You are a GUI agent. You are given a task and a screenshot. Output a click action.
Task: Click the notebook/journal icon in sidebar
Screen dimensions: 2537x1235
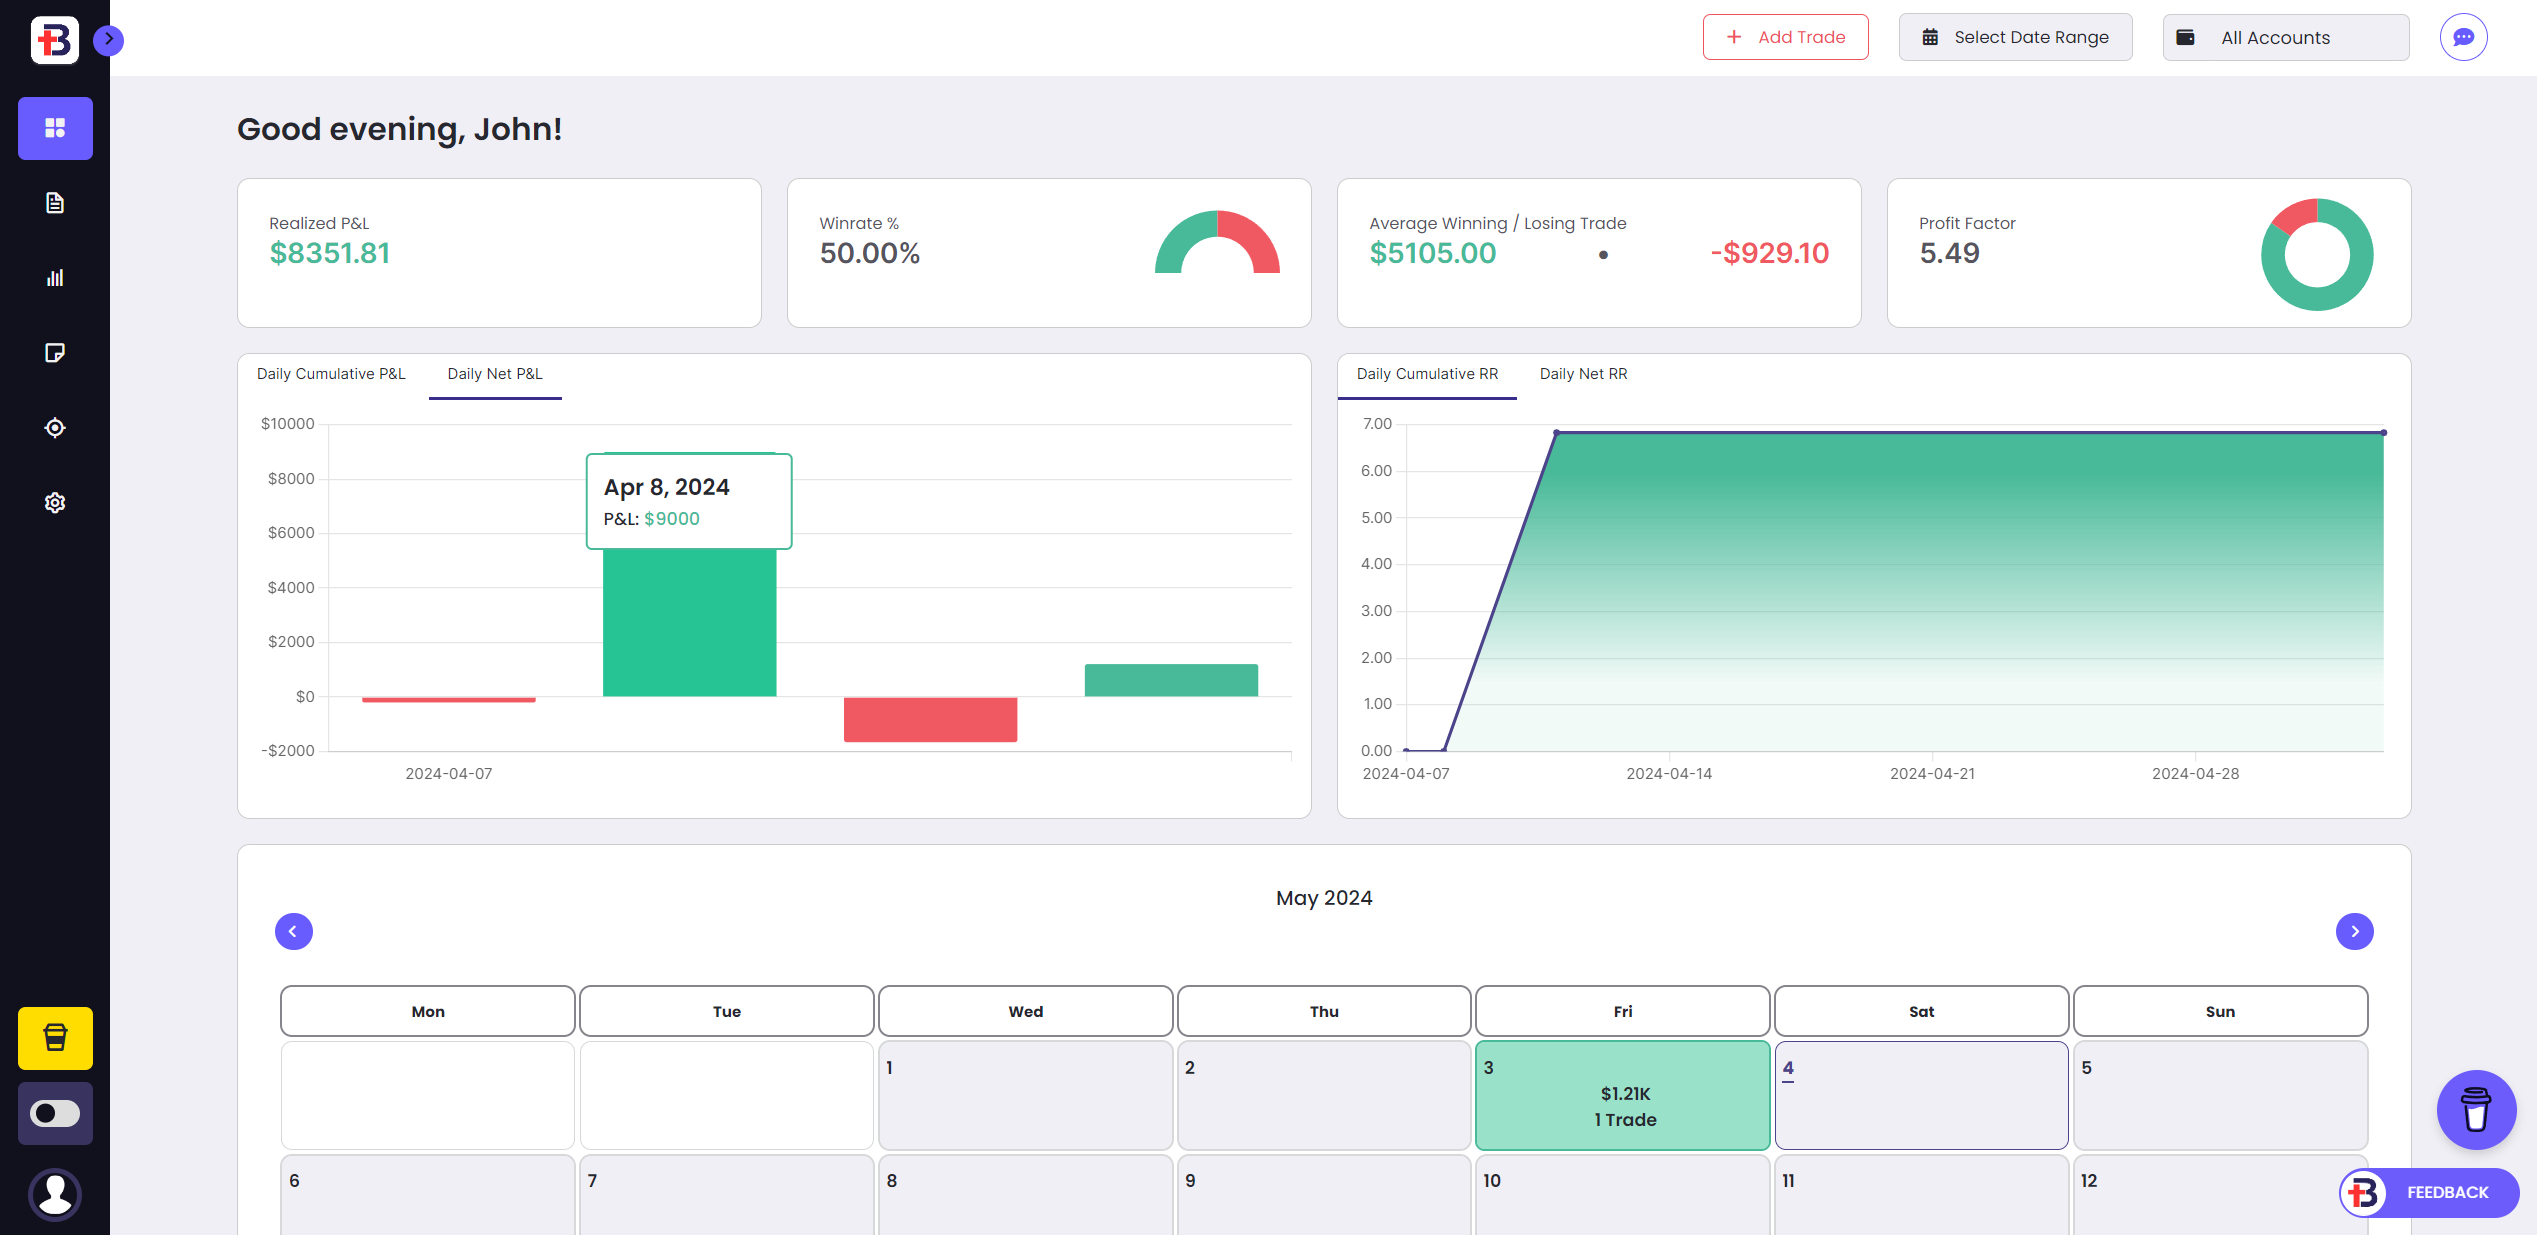[x=53, y=353]
